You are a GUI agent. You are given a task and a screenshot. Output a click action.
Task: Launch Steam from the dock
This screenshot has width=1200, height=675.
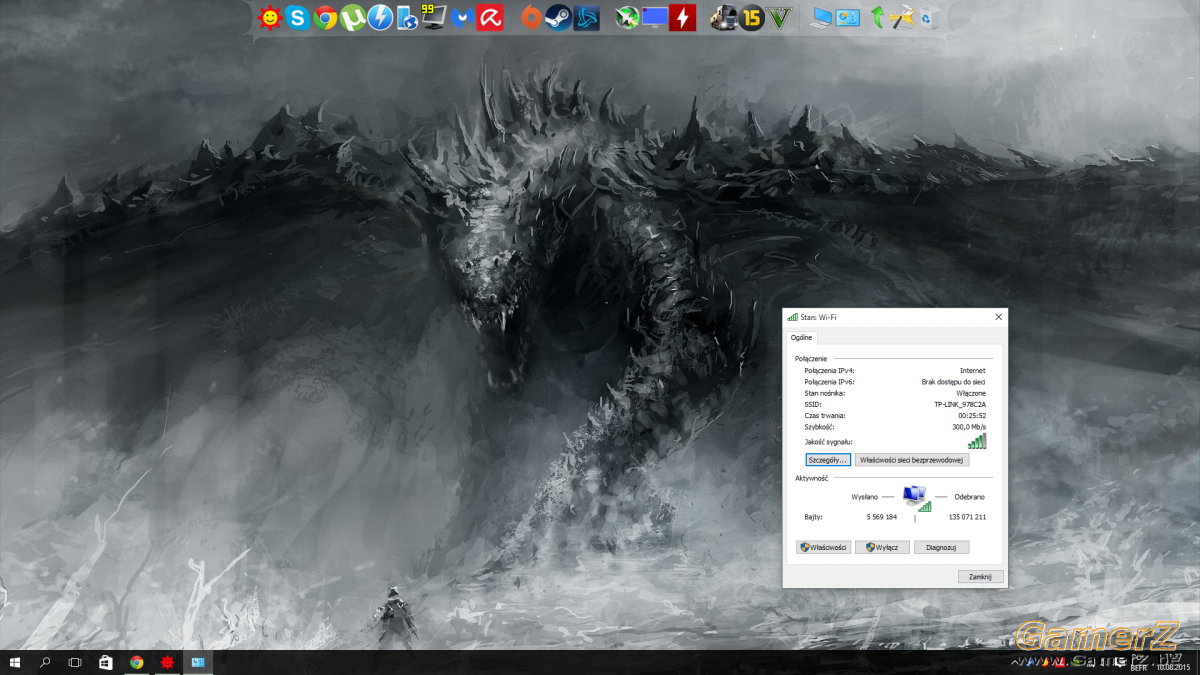click(x=558, y=17)
